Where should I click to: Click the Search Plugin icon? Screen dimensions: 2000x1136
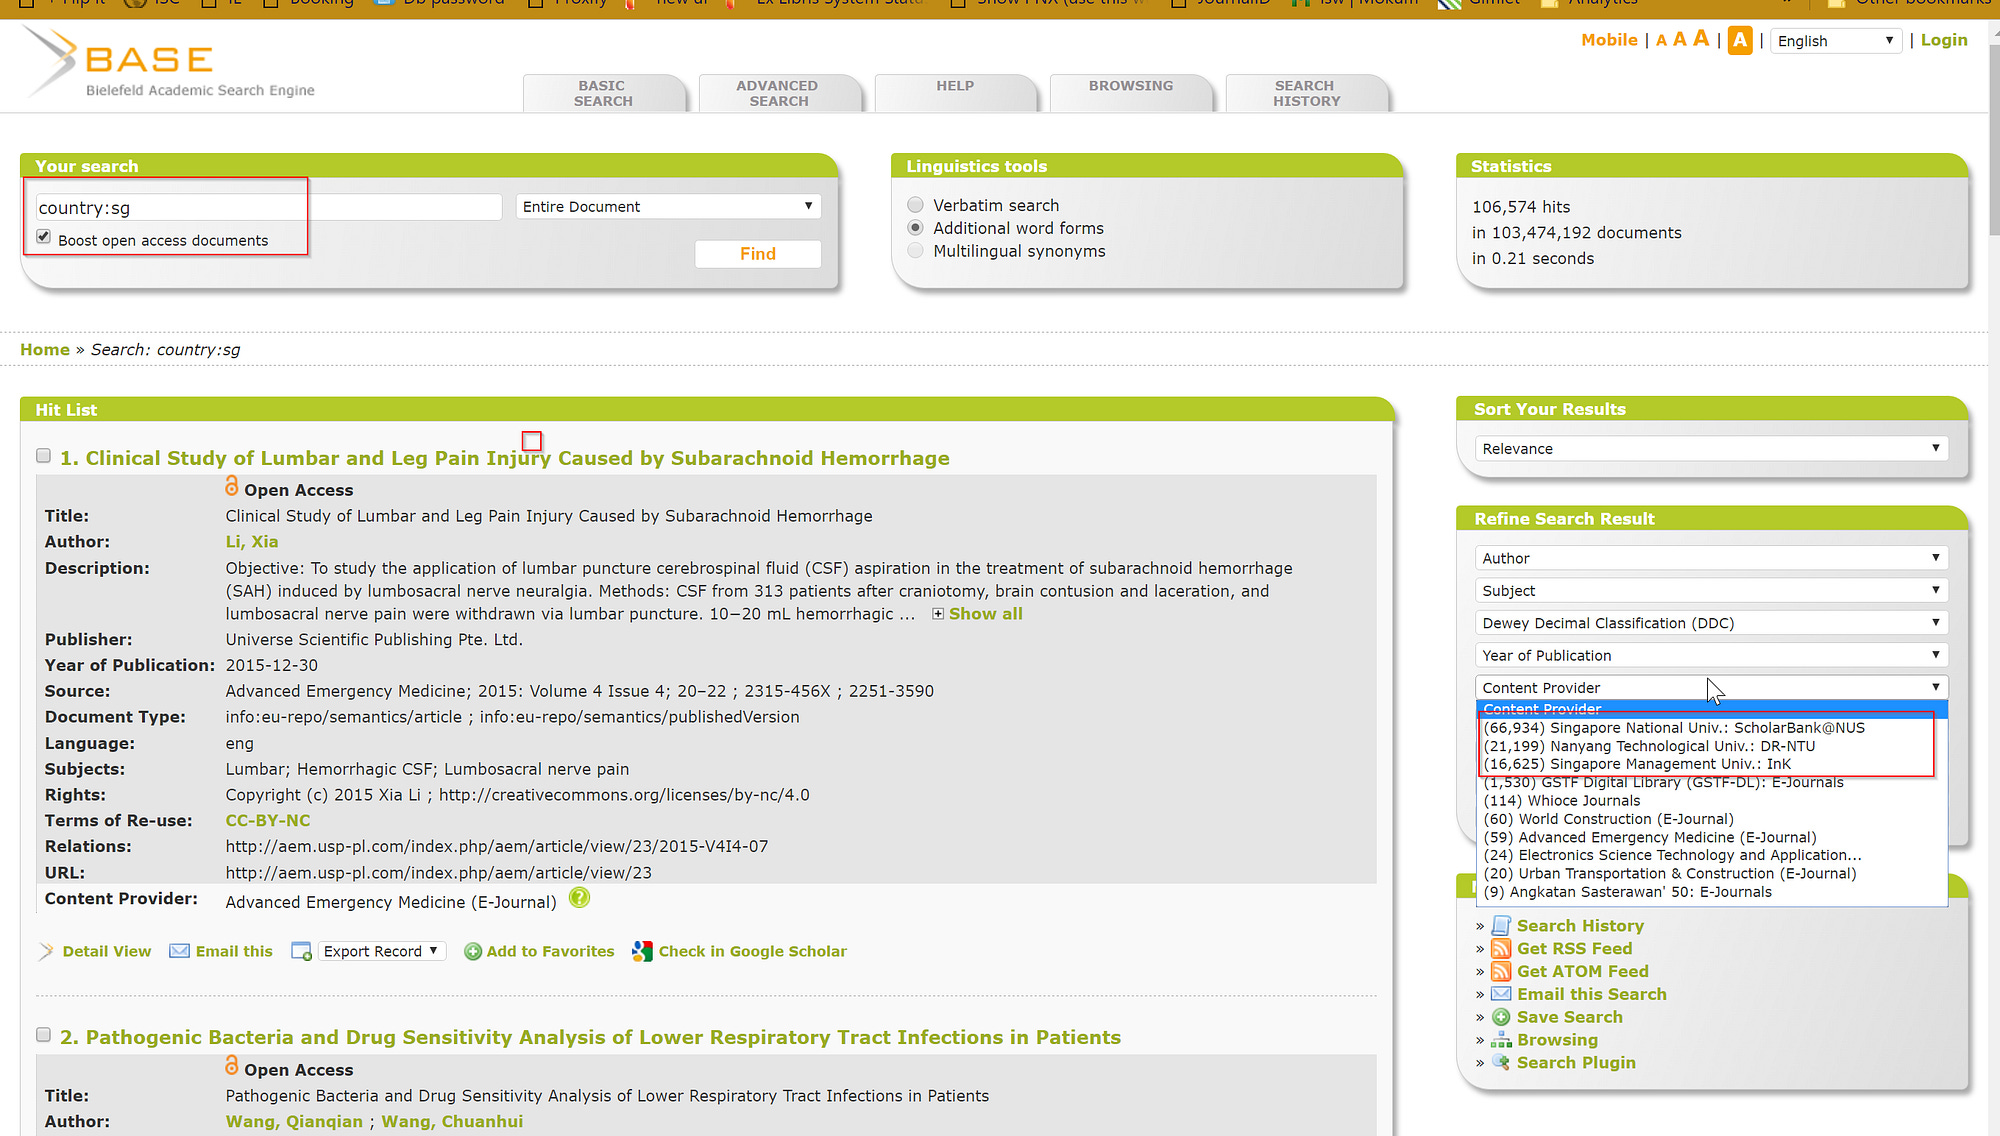click(1500, 1062)
